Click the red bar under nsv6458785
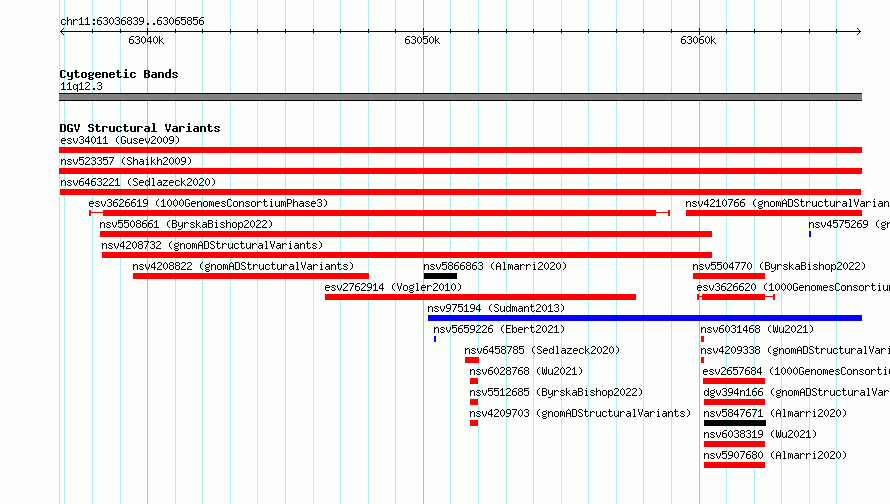This screenshot has width=890, height=504. pos(472,360)
